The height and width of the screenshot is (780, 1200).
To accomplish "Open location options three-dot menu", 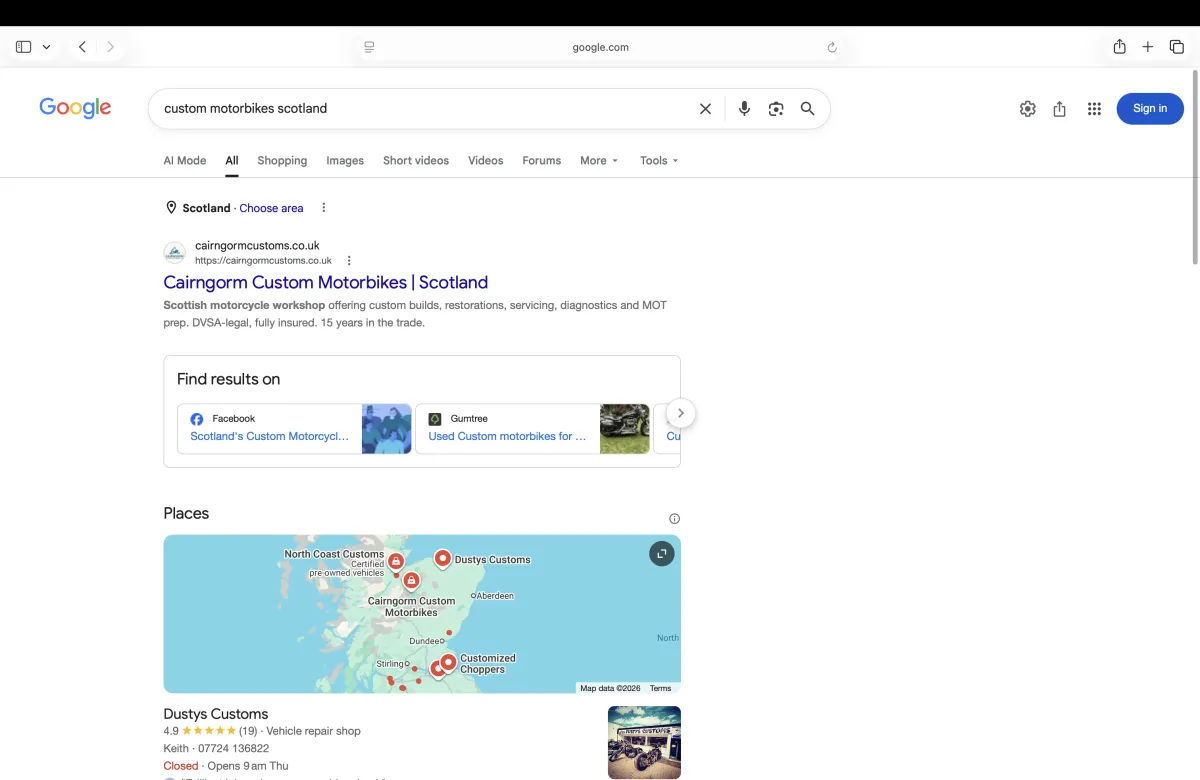I will point(323,208).
